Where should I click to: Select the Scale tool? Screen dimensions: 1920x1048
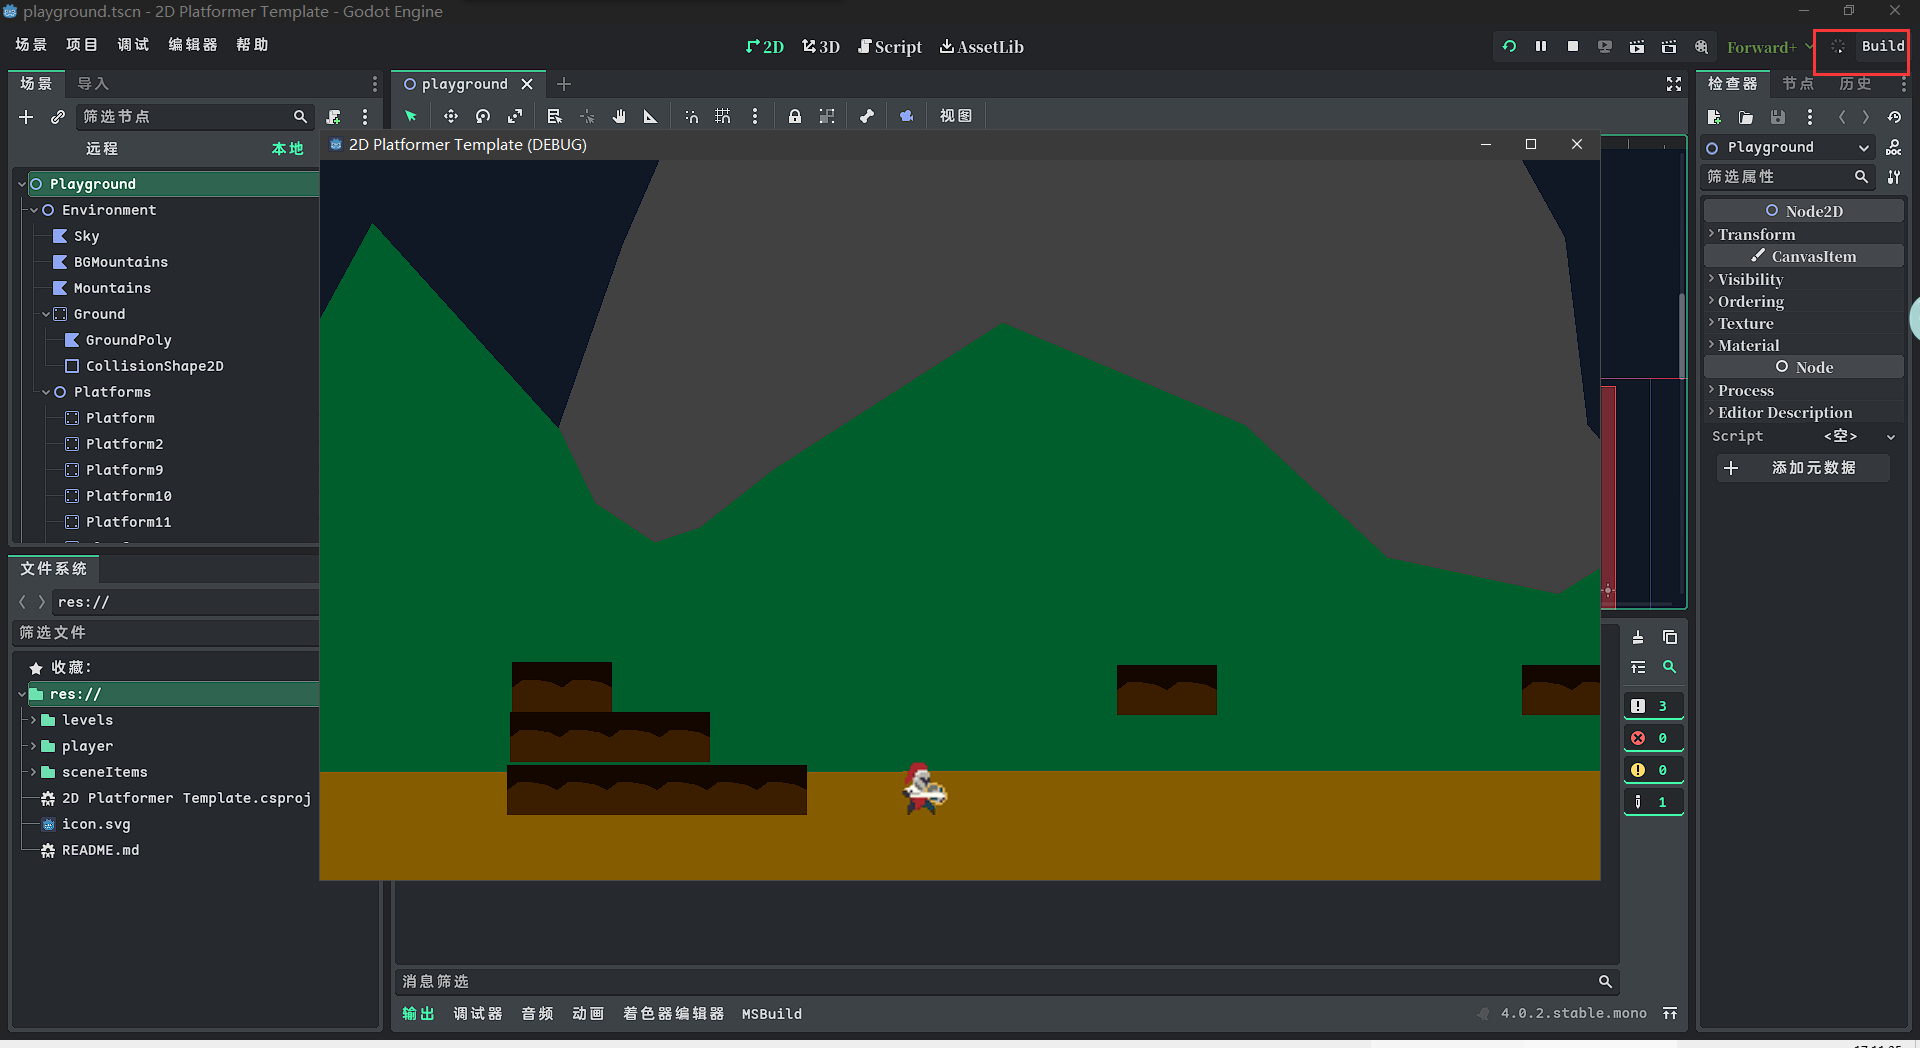coord(514,115)
